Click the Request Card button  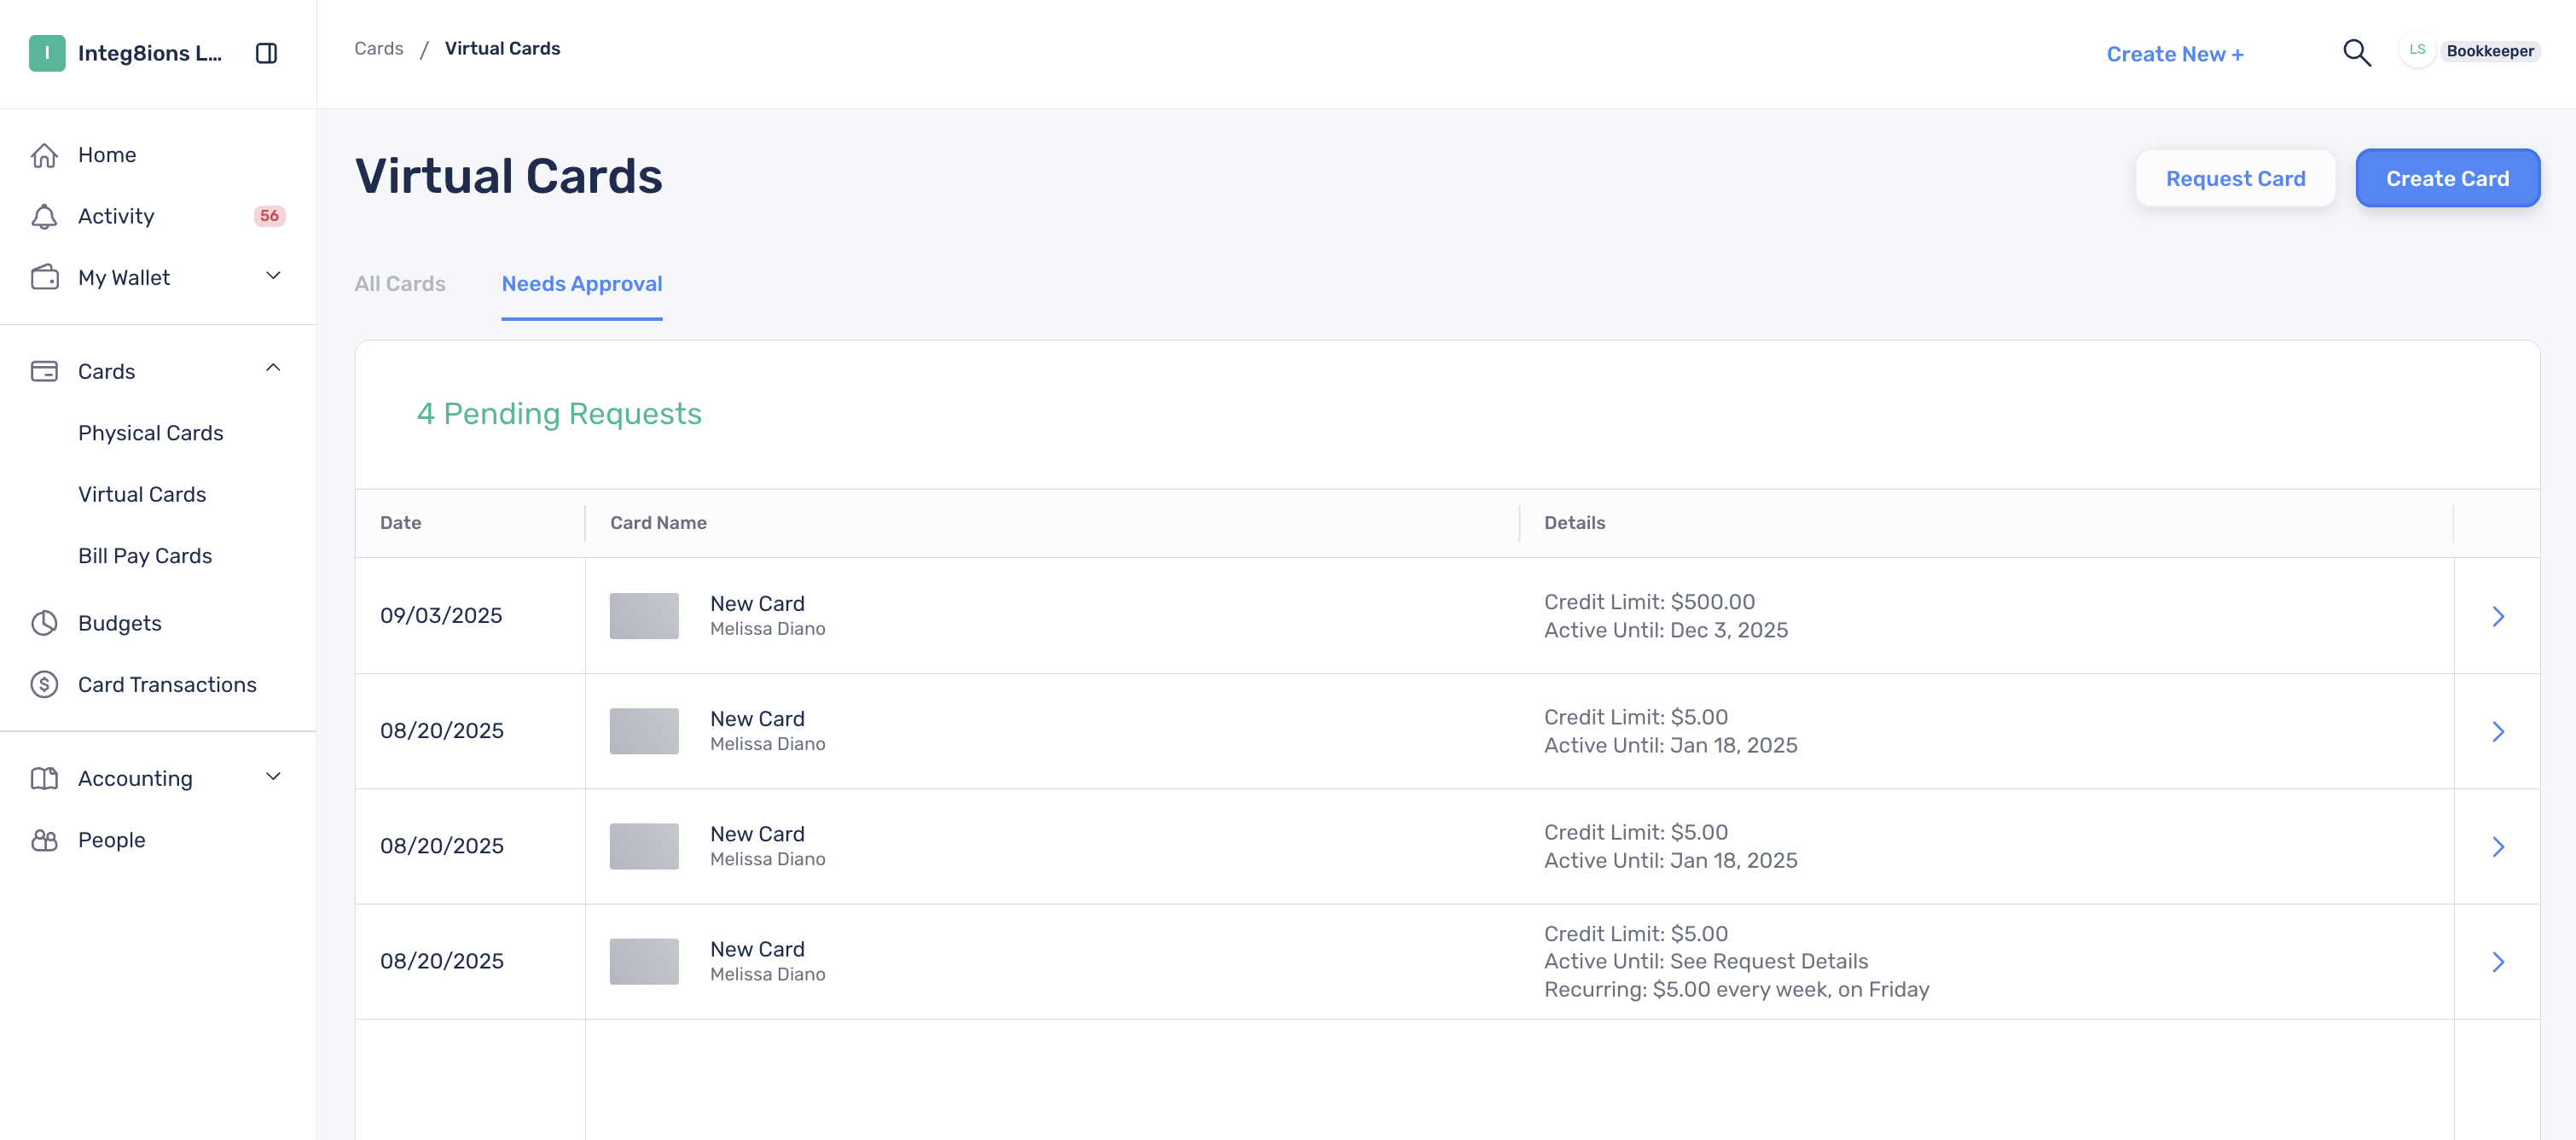point(2235,178)
